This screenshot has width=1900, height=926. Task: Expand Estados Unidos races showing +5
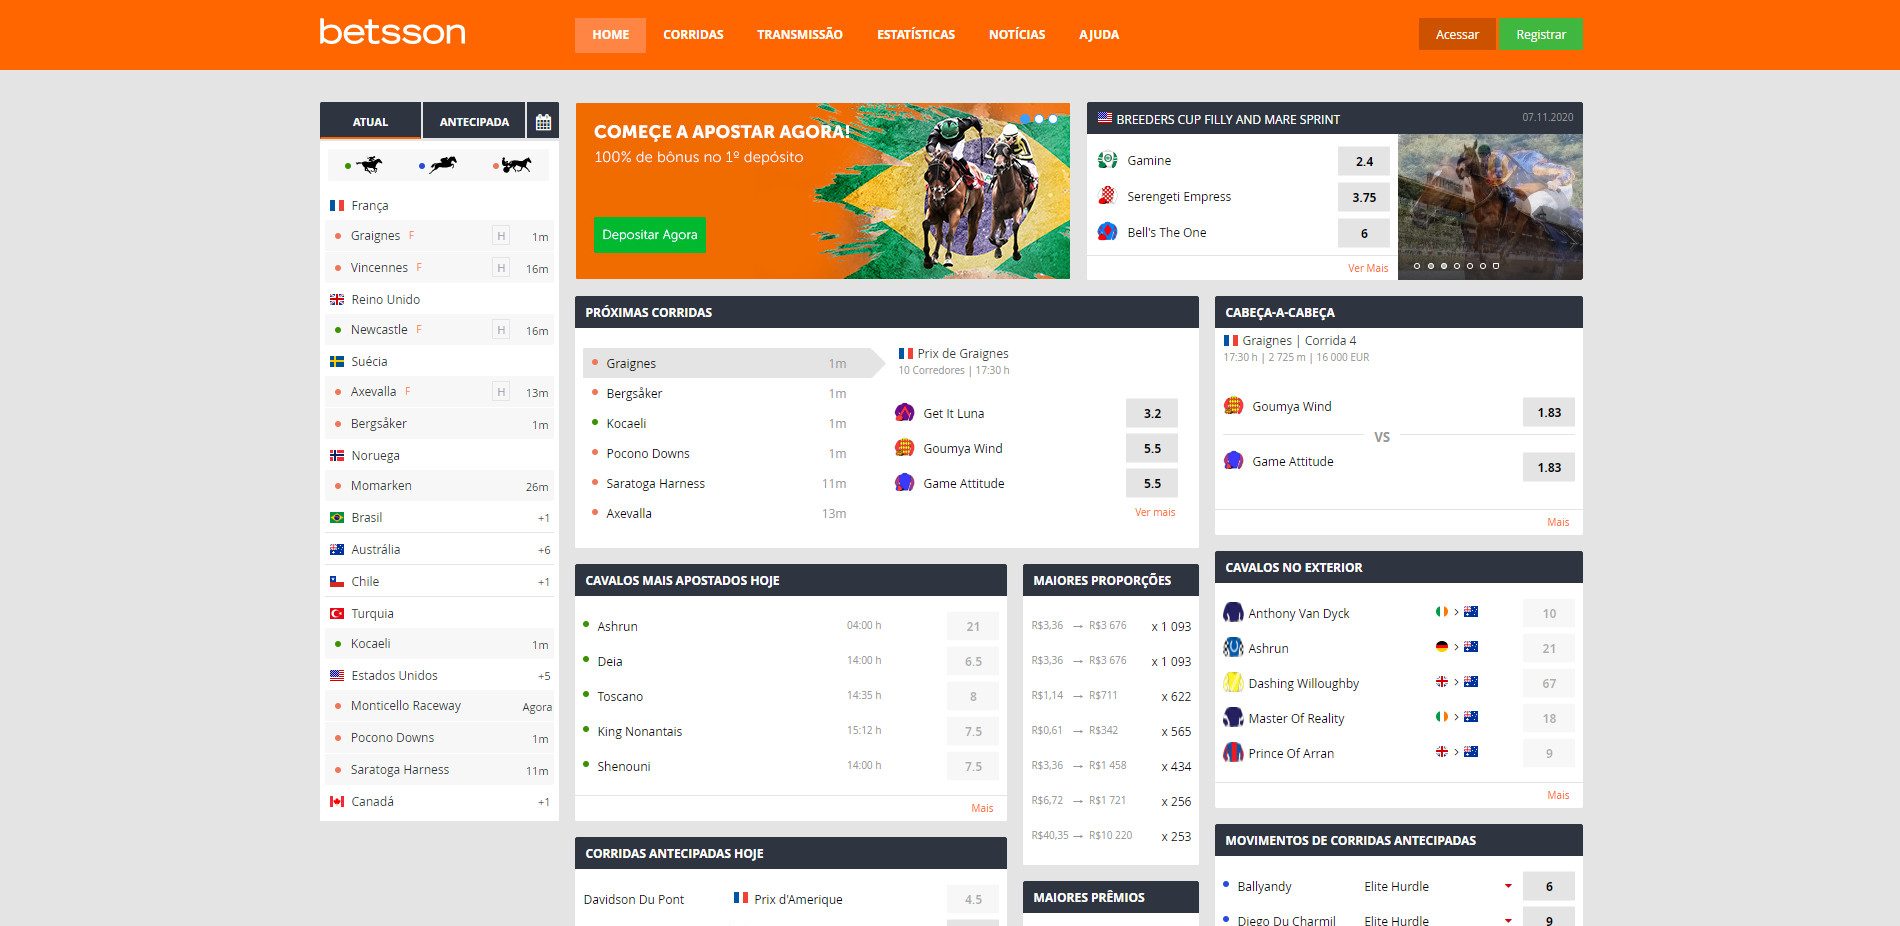(440, 676)
